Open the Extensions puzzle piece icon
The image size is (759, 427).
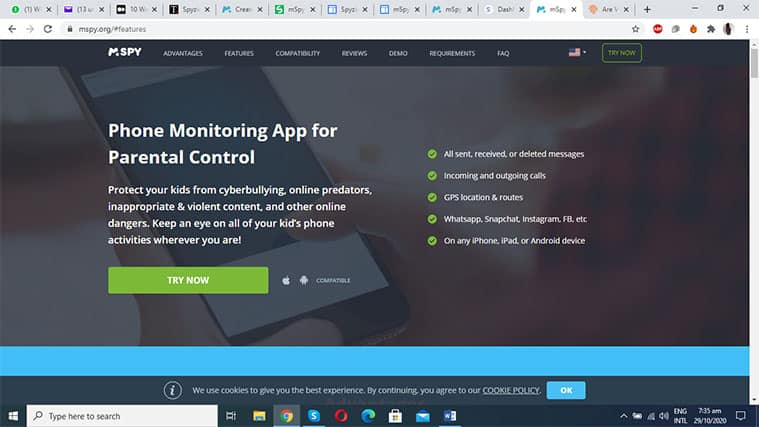point(711,29)
